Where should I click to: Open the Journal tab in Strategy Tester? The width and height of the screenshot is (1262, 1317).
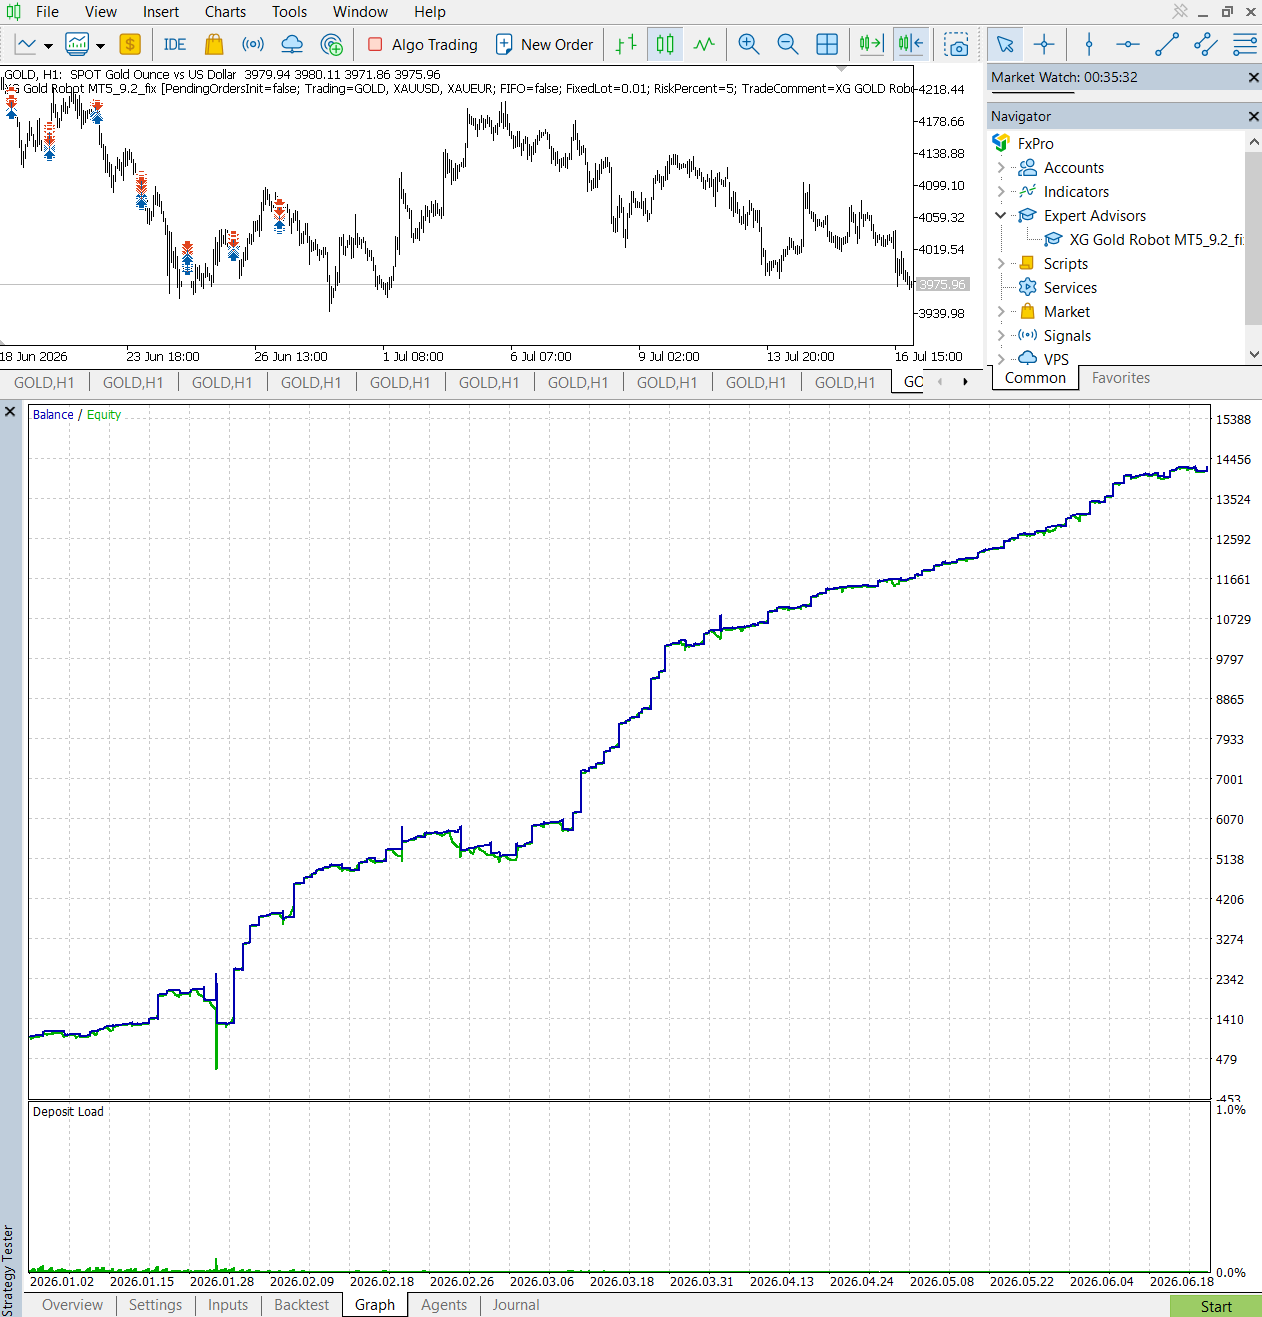pyautogui.click(x=515, y=1305)
